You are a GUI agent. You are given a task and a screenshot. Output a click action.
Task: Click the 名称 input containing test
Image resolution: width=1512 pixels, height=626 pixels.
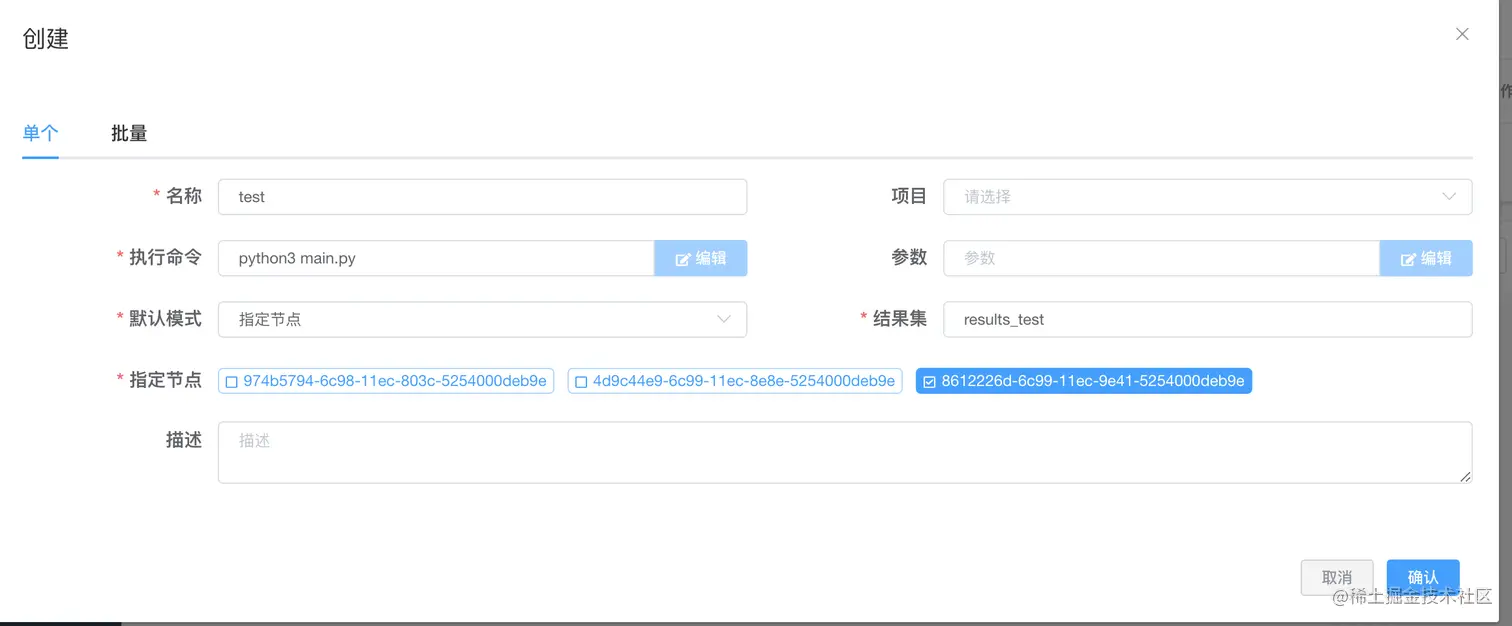pyautogui.click(x=482, y=197)
